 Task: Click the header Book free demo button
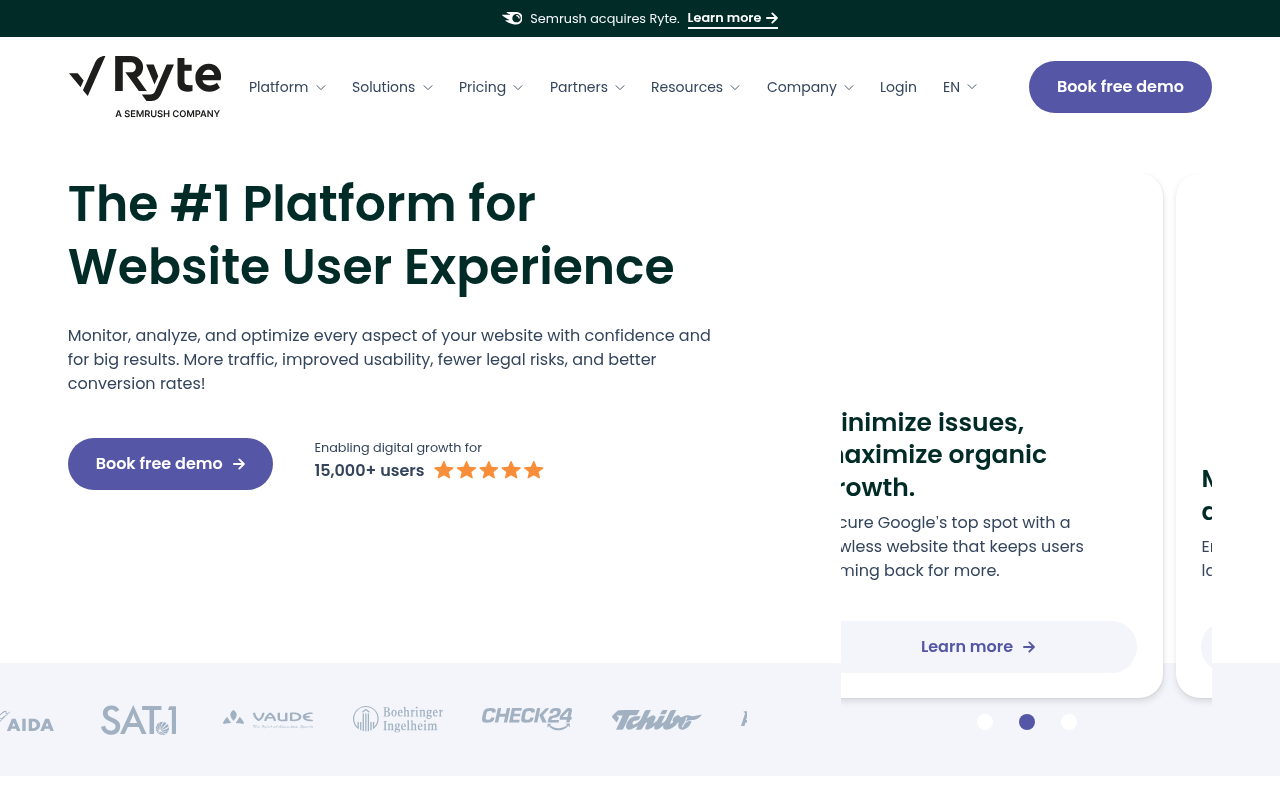tap(1120, 87)
